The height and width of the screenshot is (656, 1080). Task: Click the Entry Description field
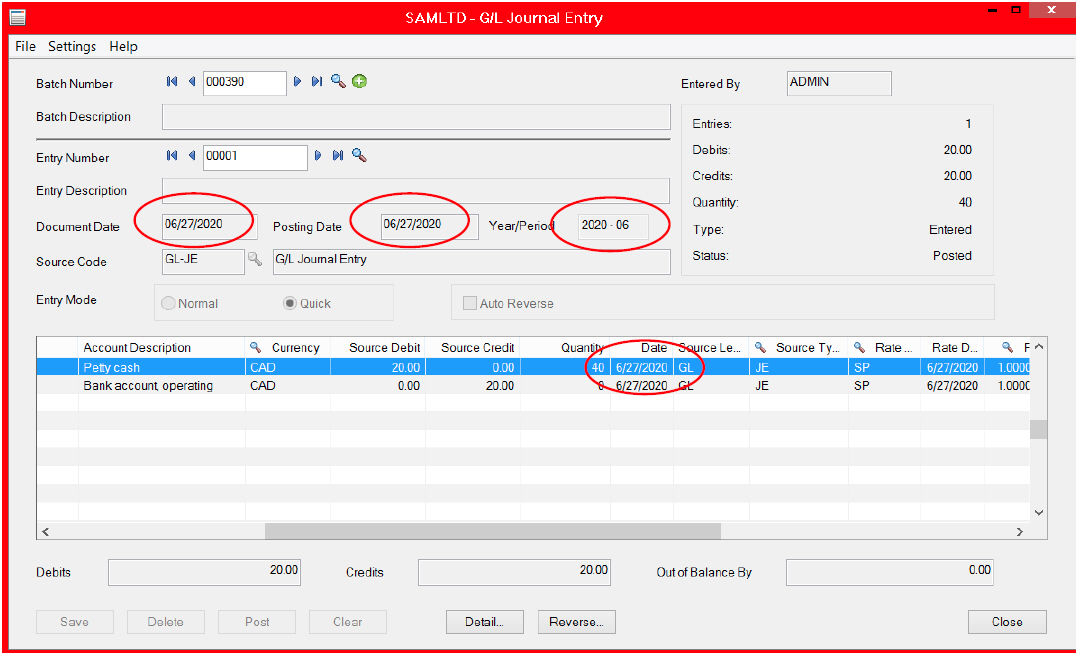(416, 190)
